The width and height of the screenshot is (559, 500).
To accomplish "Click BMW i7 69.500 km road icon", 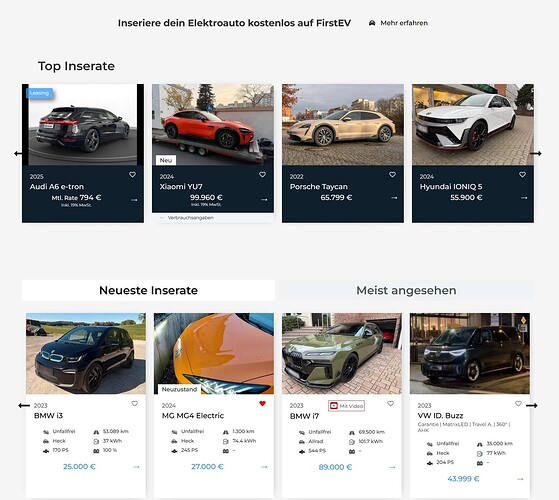I will tap(352, 432).
